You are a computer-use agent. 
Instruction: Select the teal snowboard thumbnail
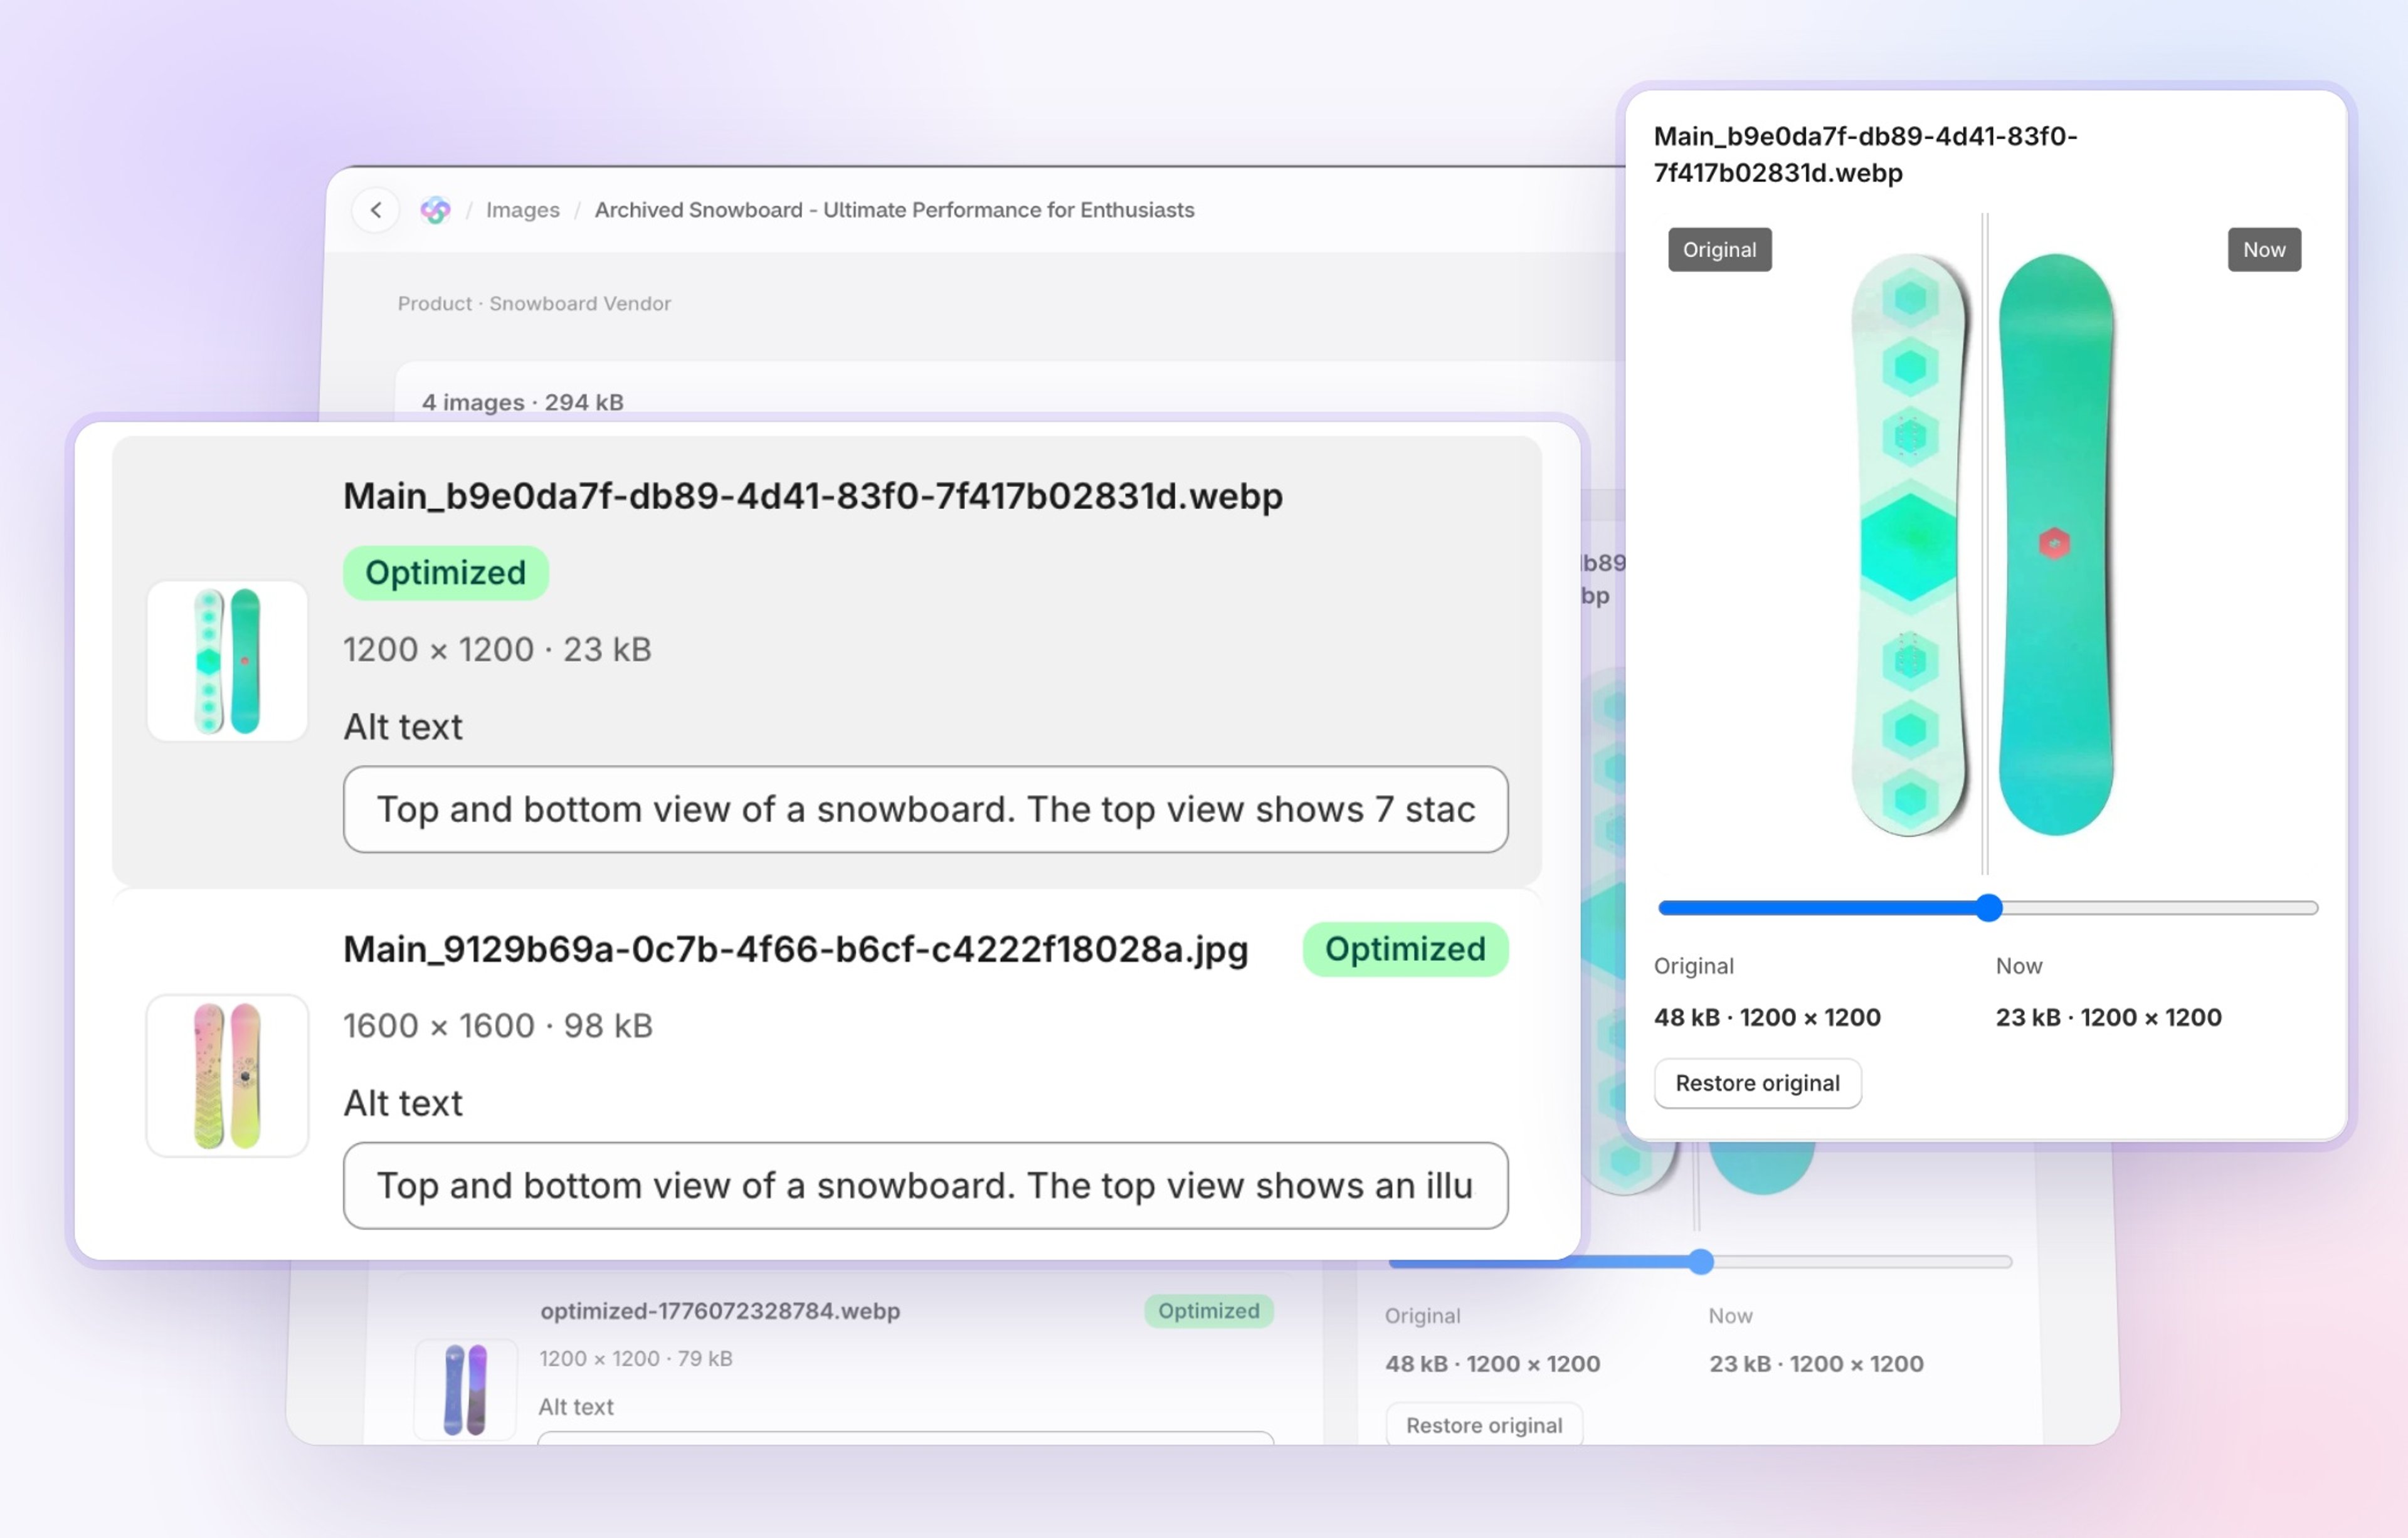pos(227,661)
